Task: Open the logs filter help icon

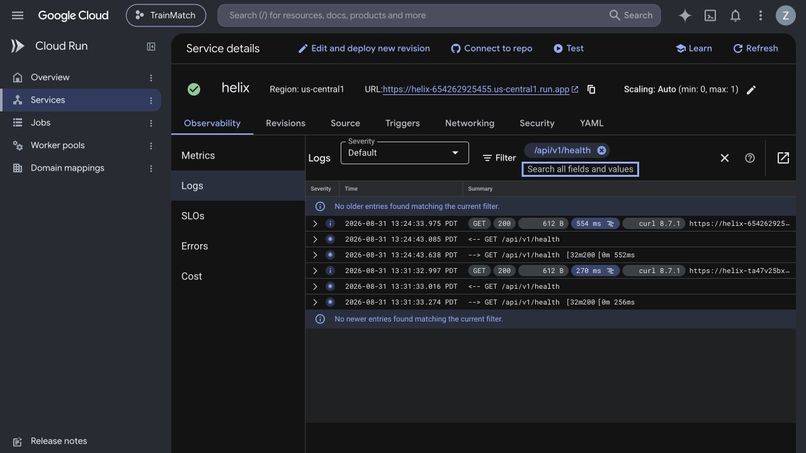Action: pyautogui.click(x=749, y=158)
